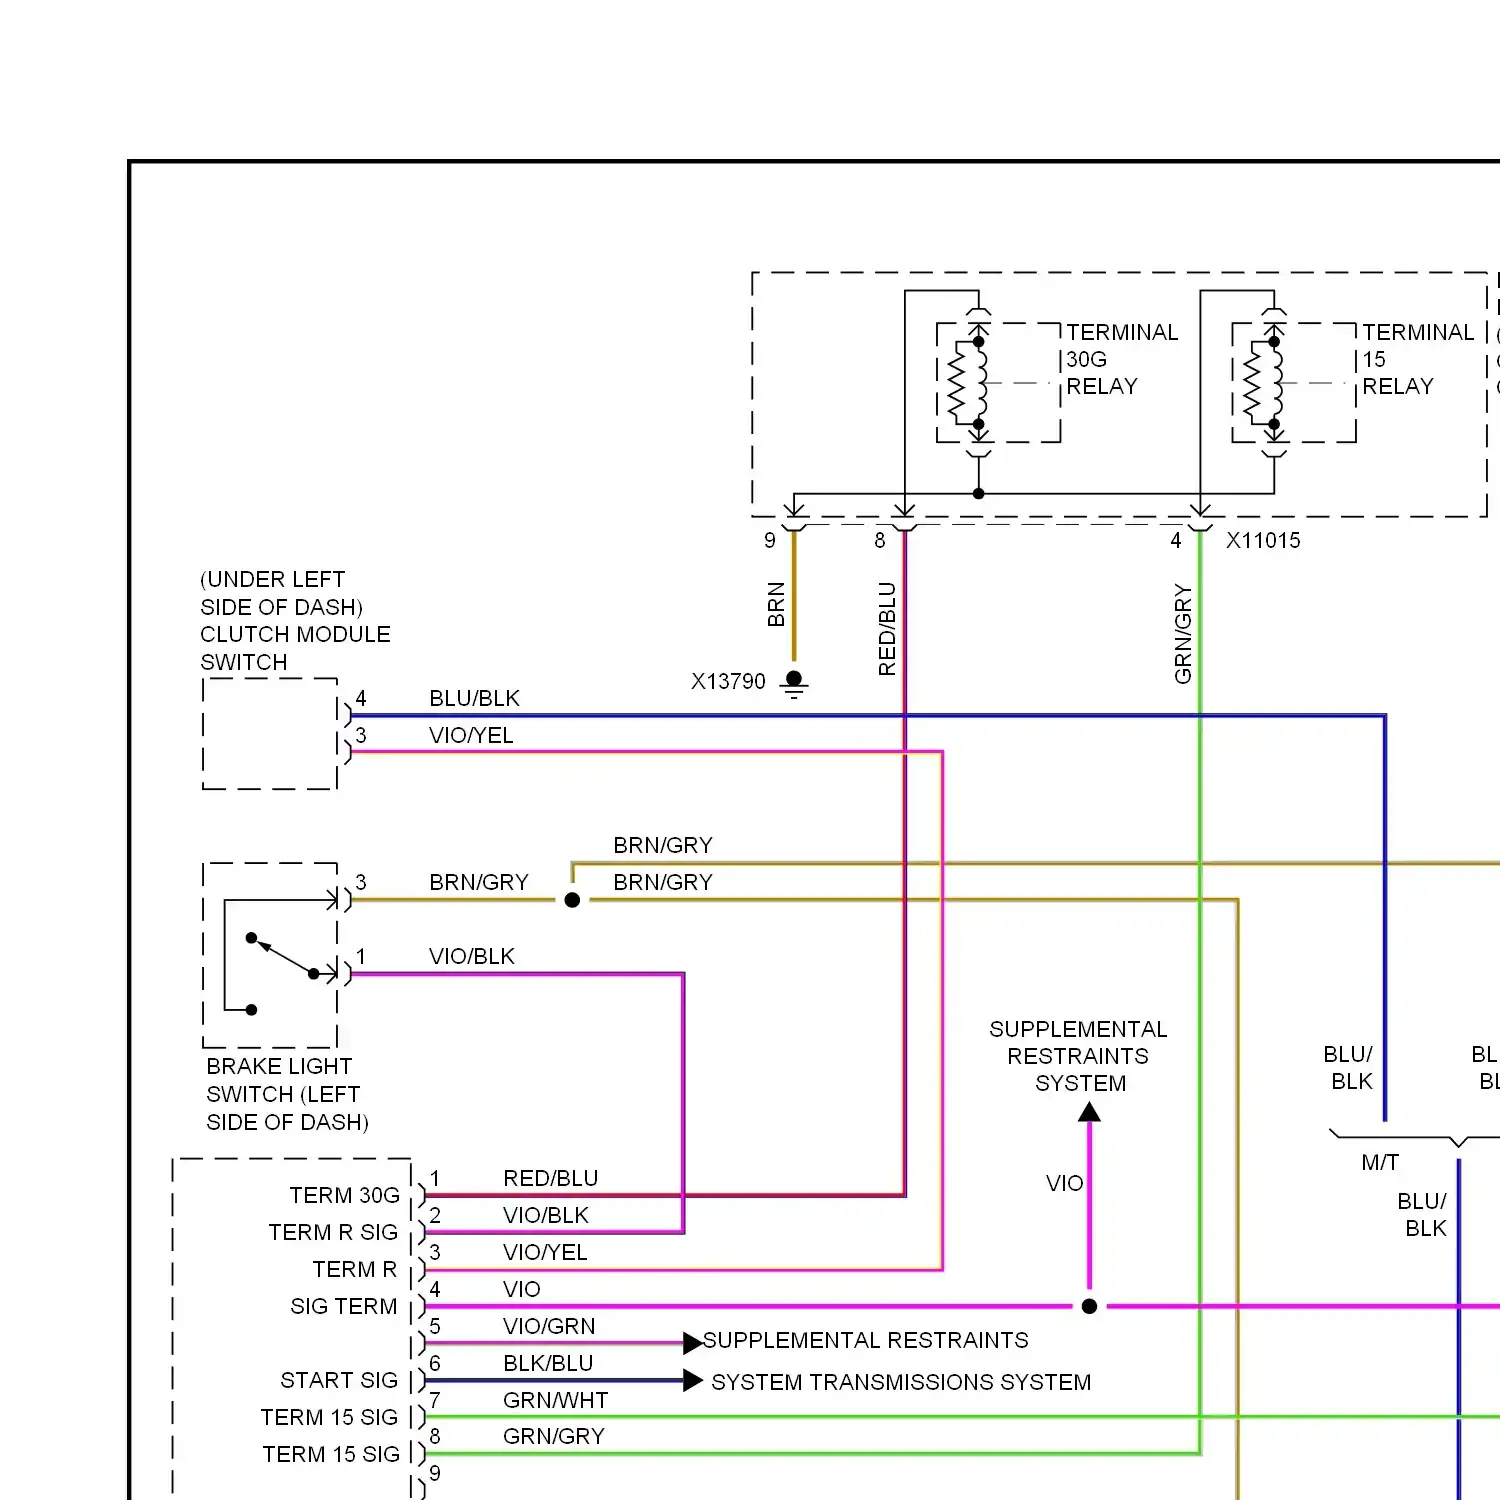Image resolution: width=1500 pixels, height=1500 pixels.
Task: Select the SUPPLEMENTAL RESTRAINTS SYSTEM label above the arrow
Action: (x=1078, y=1057)
